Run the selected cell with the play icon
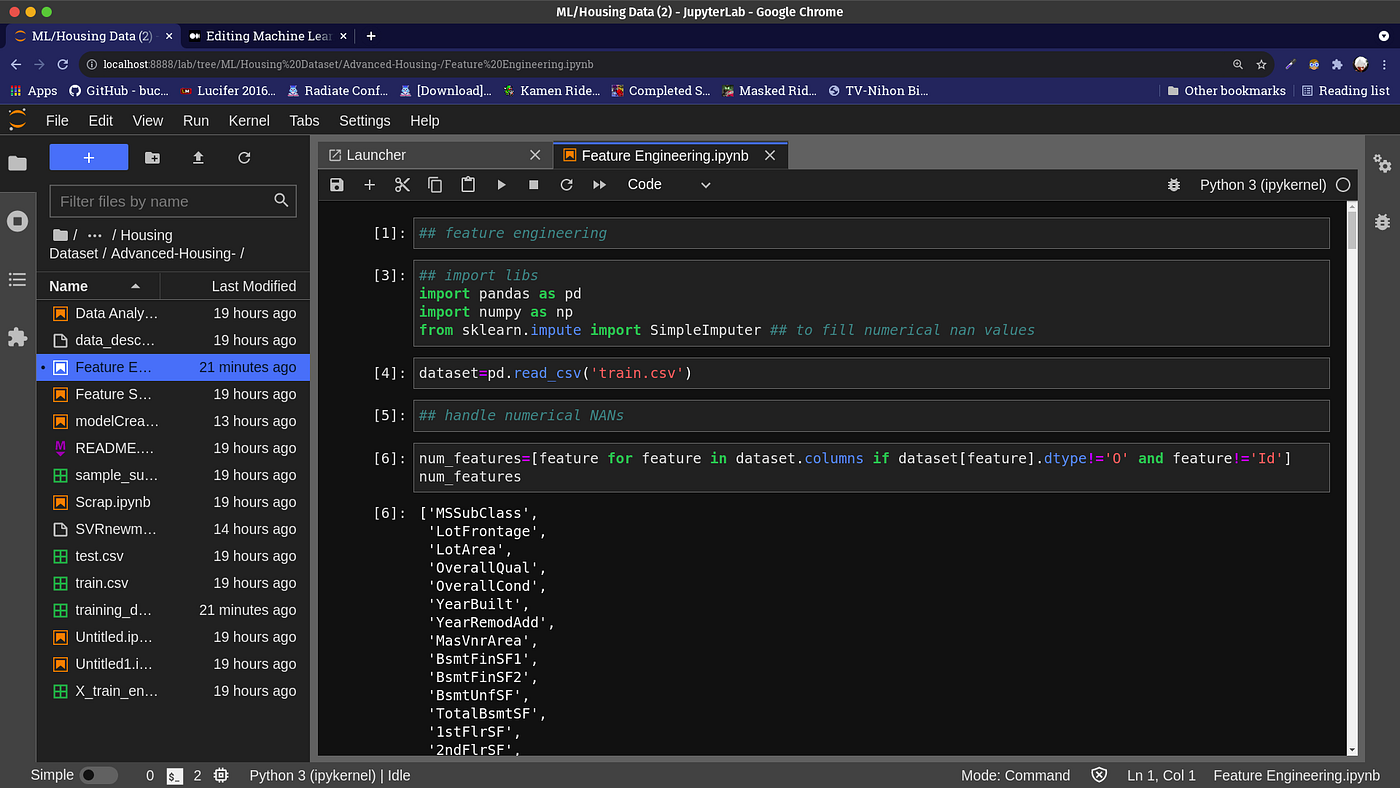Screen dimensions: 1400x788 pyautogui.click(x=501, y=185)
